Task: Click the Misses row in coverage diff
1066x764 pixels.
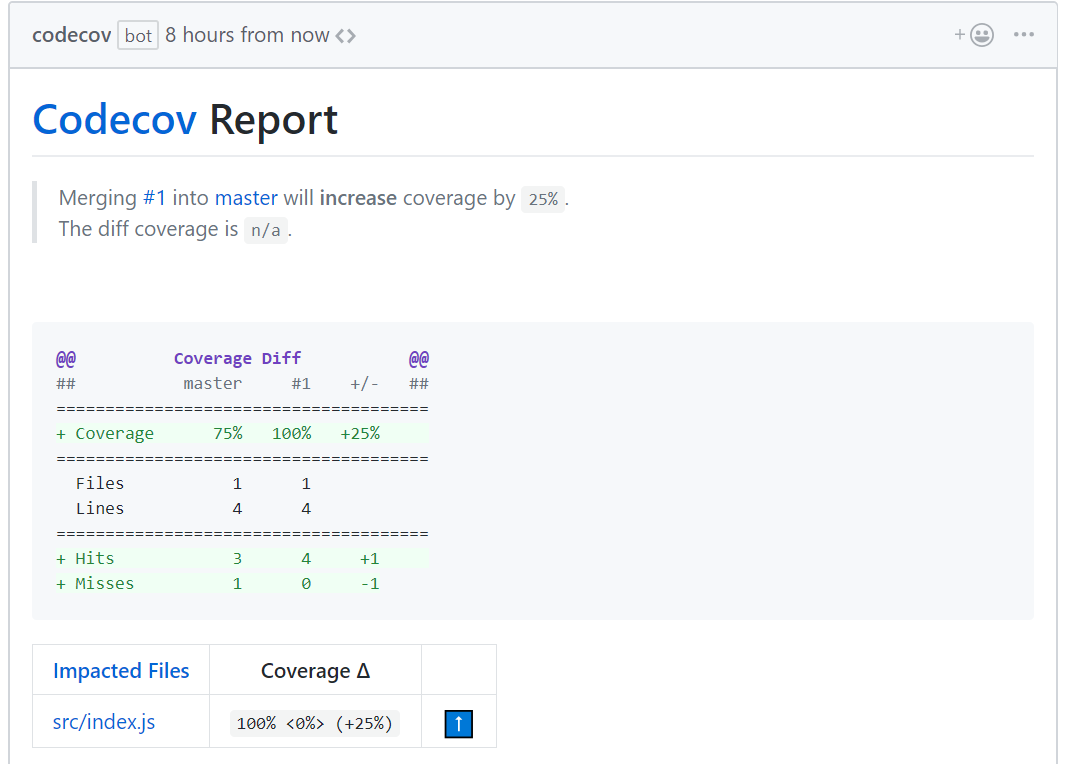Action: click(243, 584)
